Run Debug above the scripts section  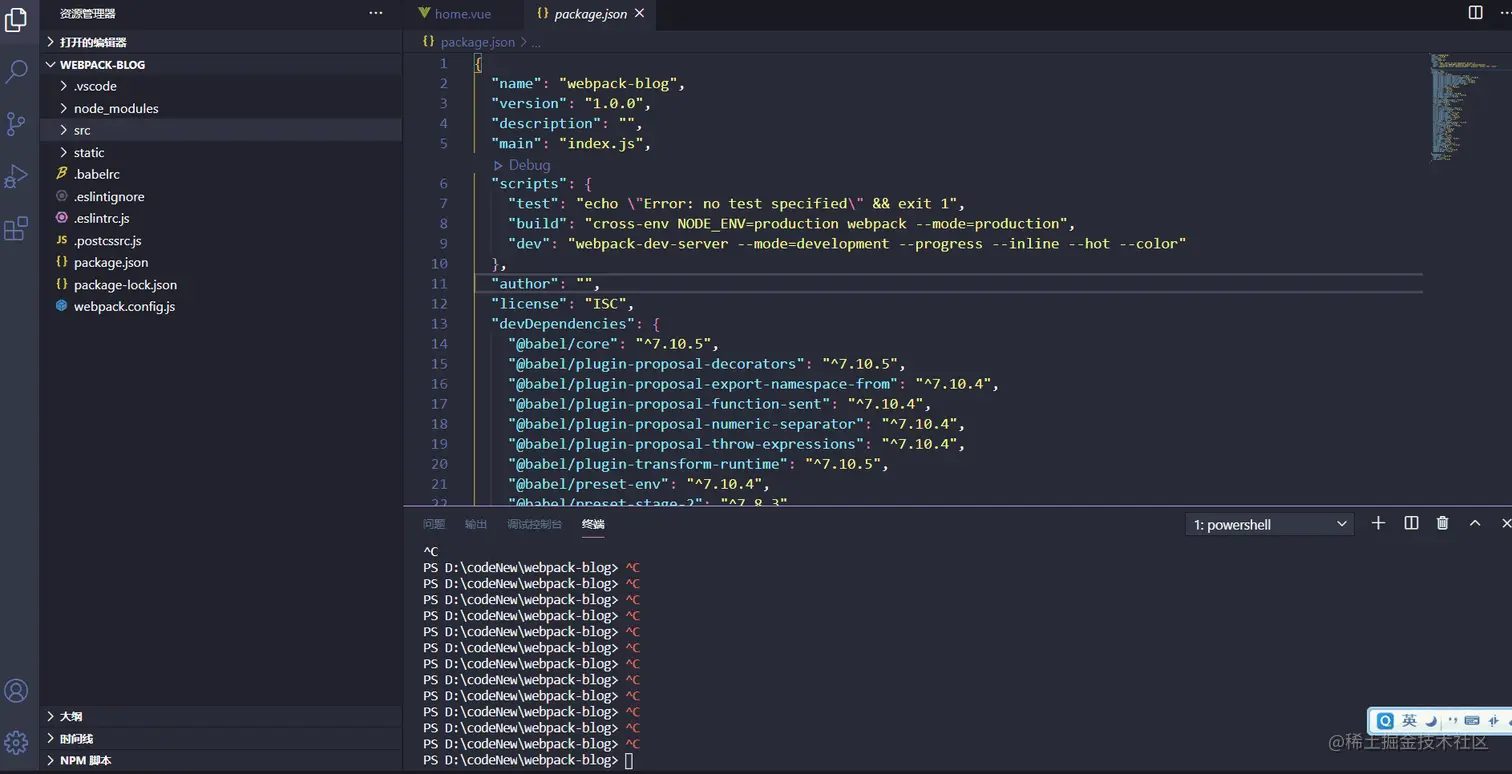tap(524, 164)
